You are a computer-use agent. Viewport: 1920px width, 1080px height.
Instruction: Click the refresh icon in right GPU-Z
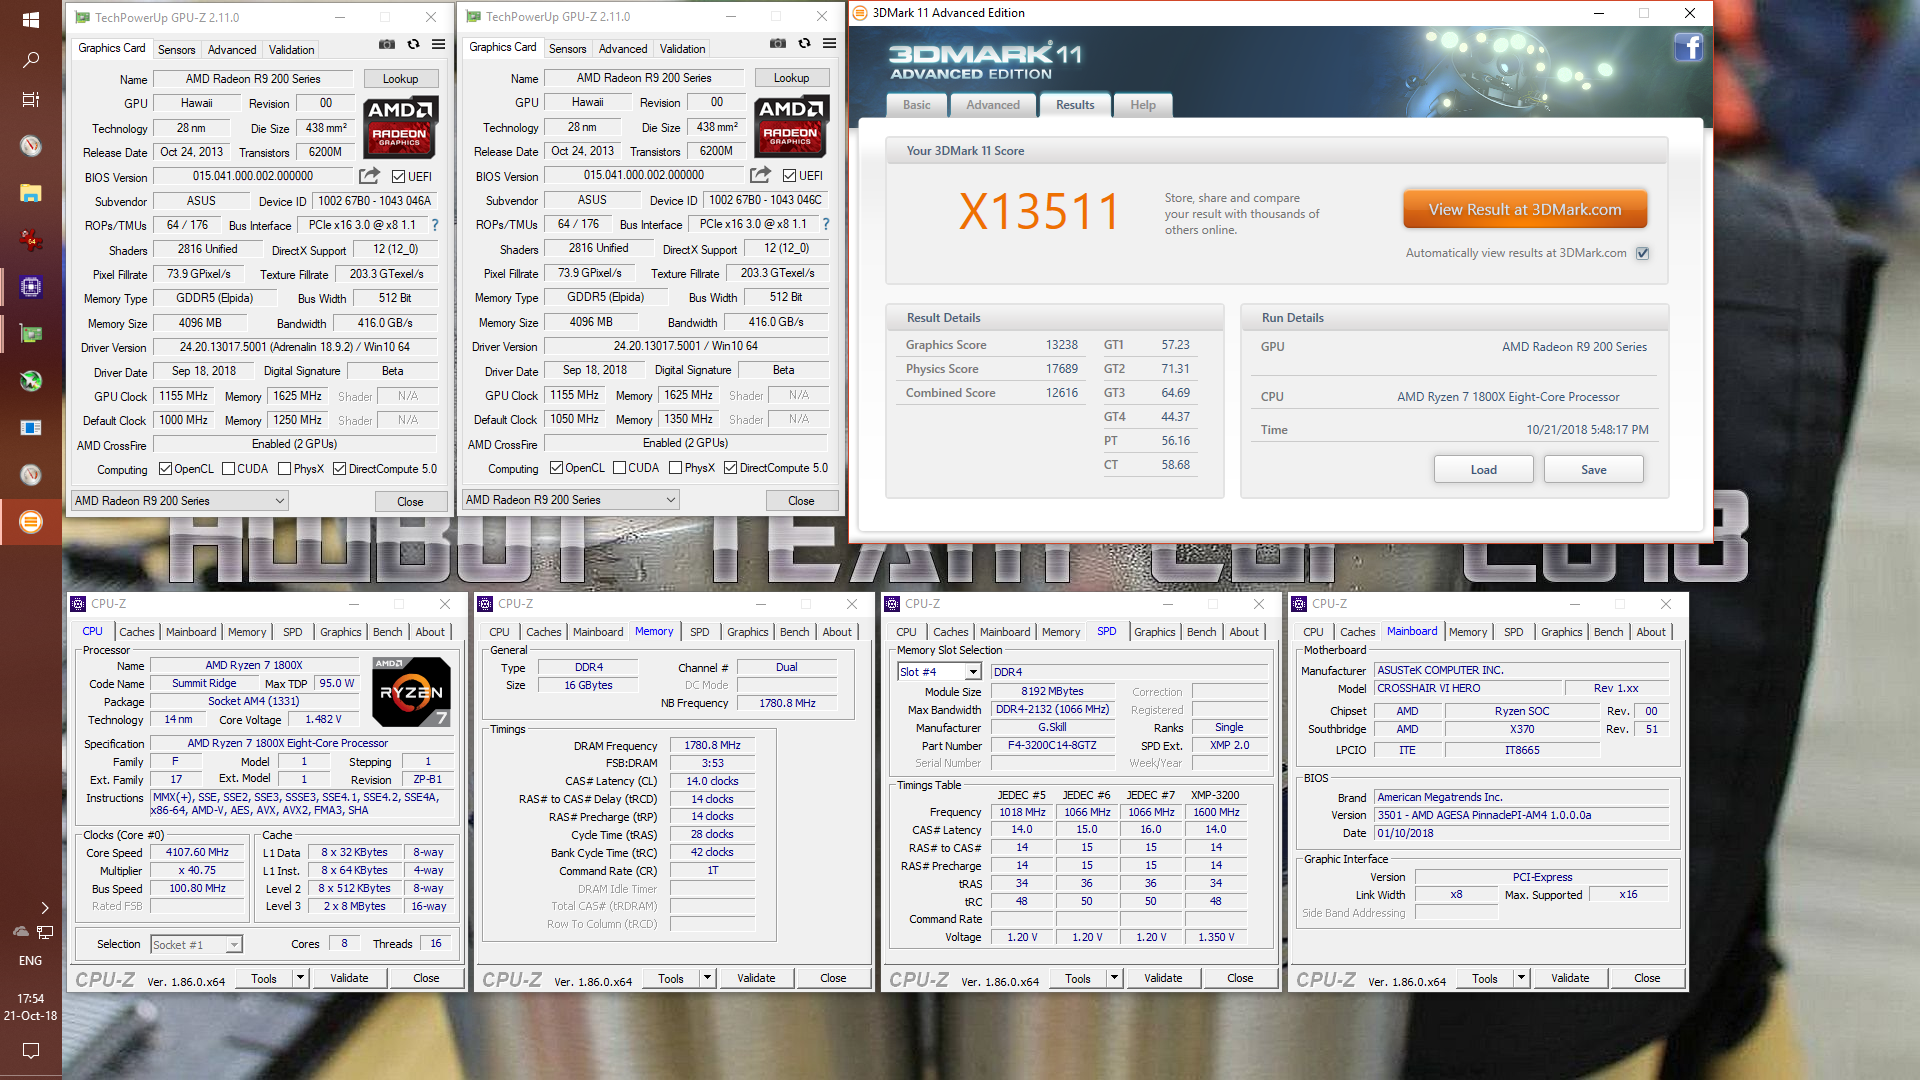(804, 44)
